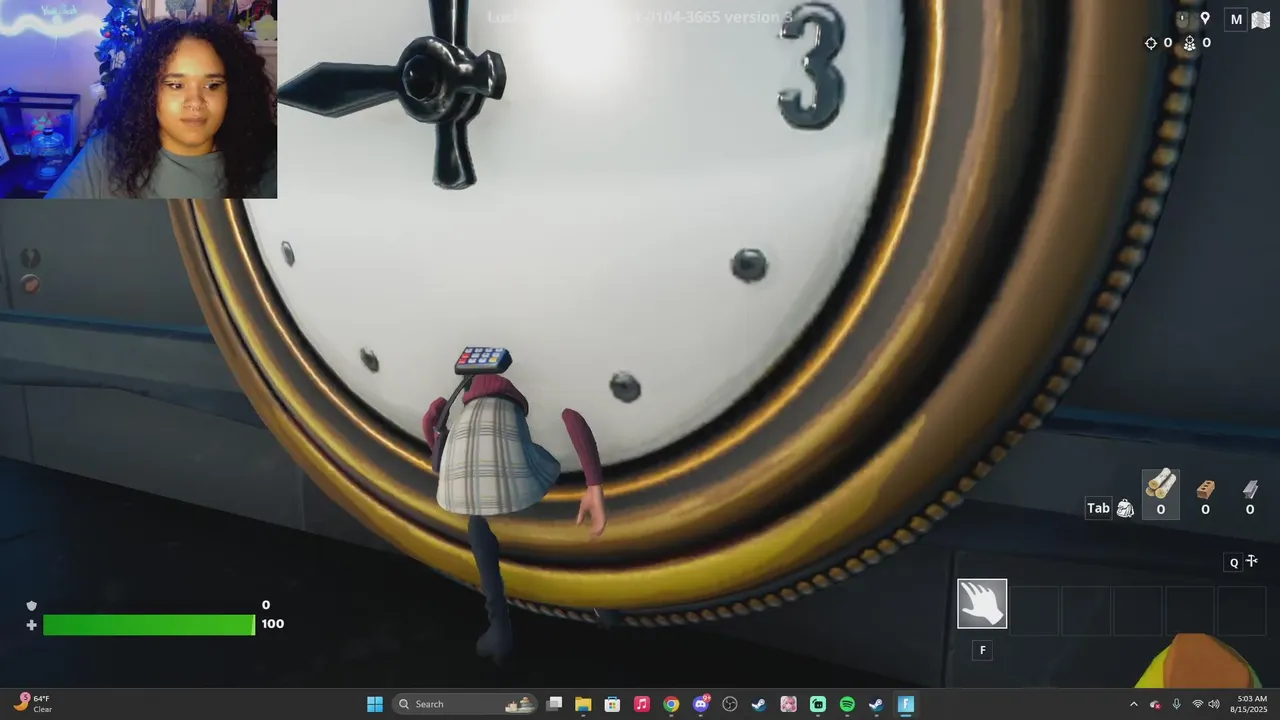Click the keypad device on the character's back
The width and height of the screenshot is (1280, 720).
[x=483, y=360]
